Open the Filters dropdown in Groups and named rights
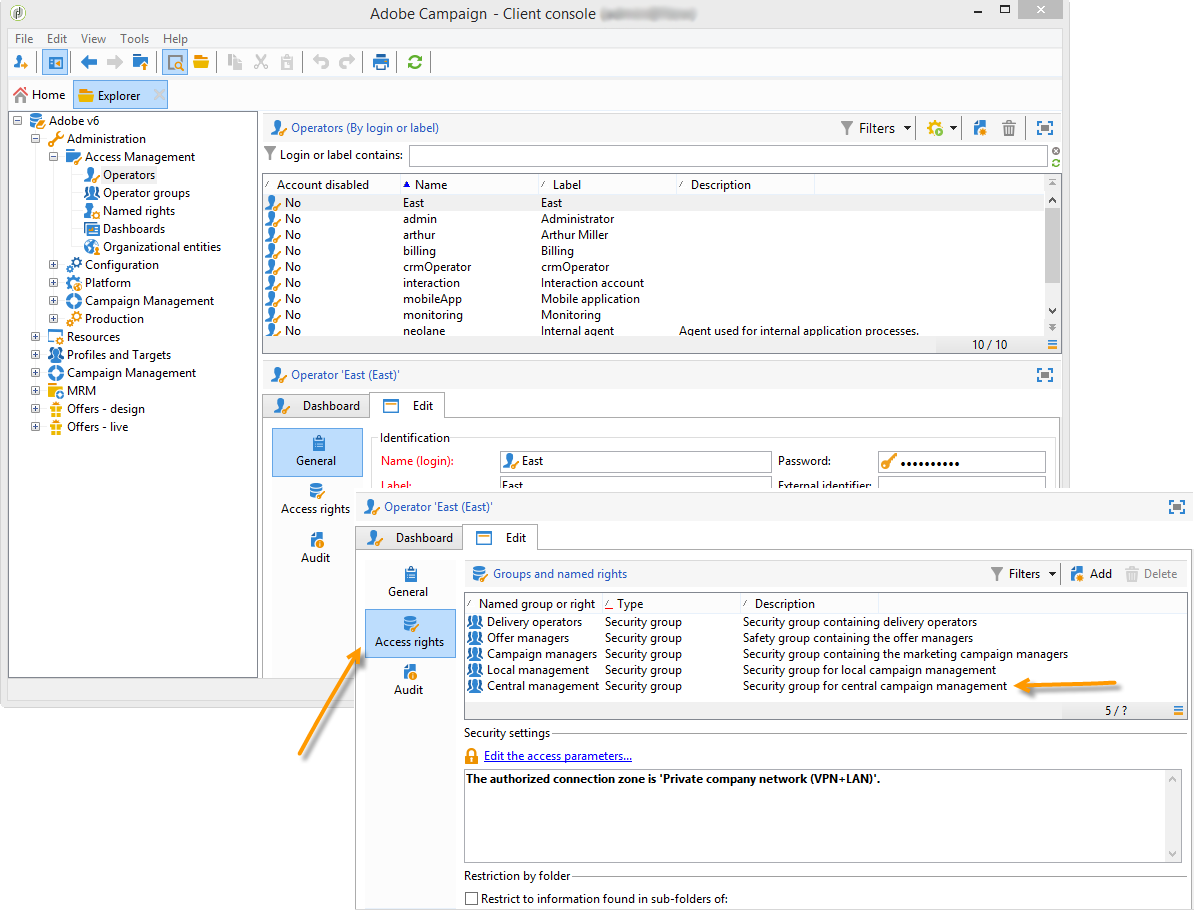Image resolution: width=1194 pixels, height=917 pixels. (x=1023, y=574)
